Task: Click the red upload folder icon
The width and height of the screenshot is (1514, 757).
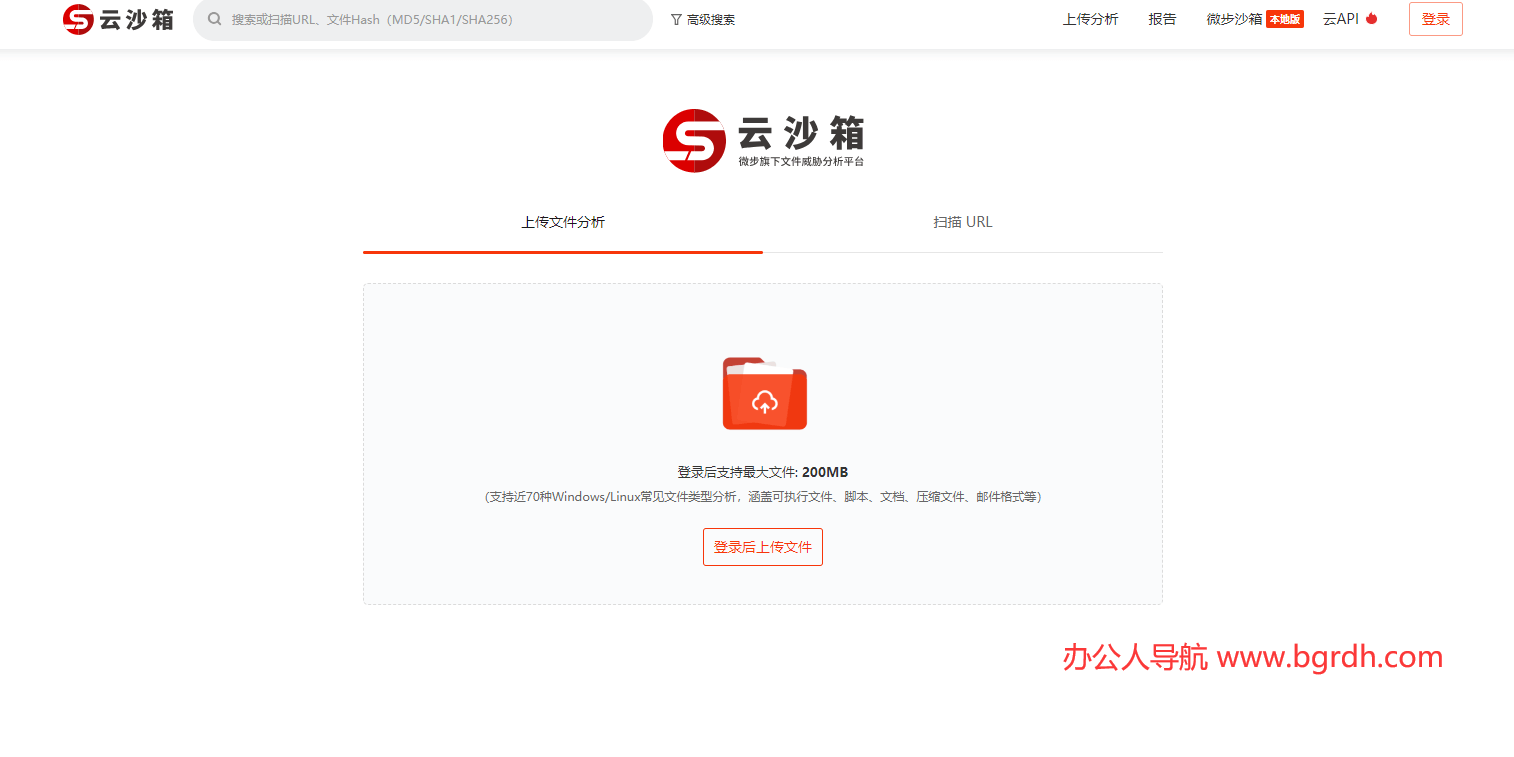Action: pos(764,394)
